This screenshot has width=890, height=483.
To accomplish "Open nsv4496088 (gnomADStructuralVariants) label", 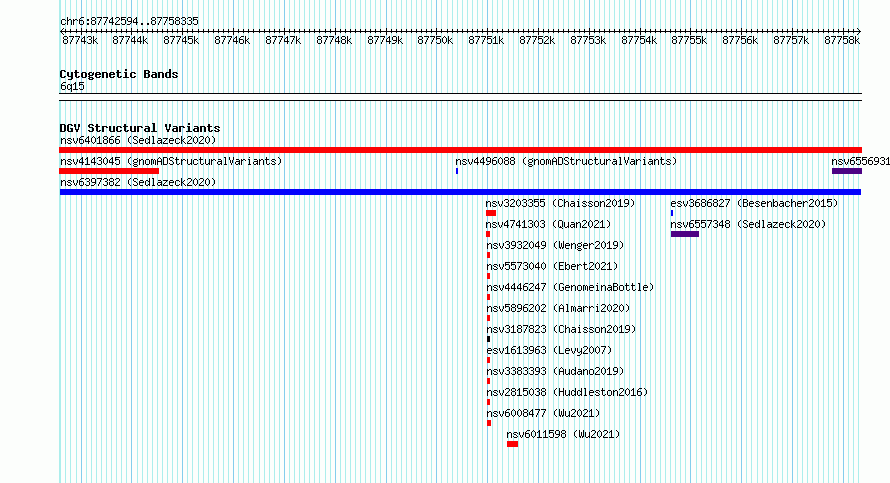I will tap(566, 161).
